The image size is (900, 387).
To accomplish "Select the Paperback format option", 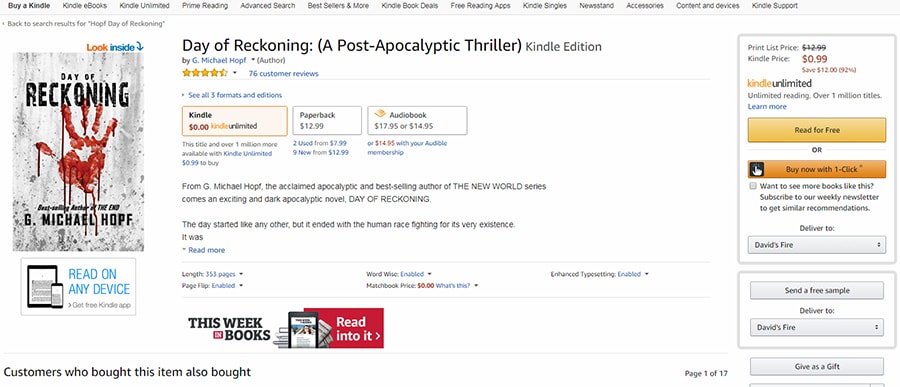I will [x=327, y=121].
